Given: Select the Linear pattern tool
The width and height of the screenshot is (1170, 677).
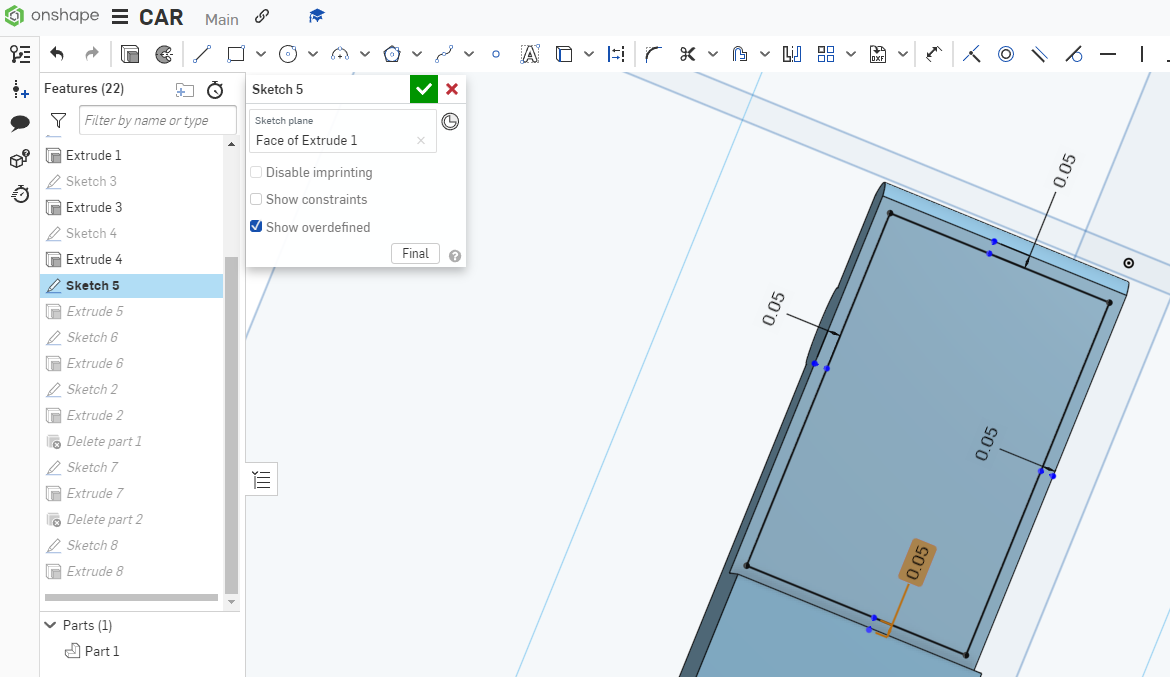Looking at the screenshot, I should (x=826, y=54).
